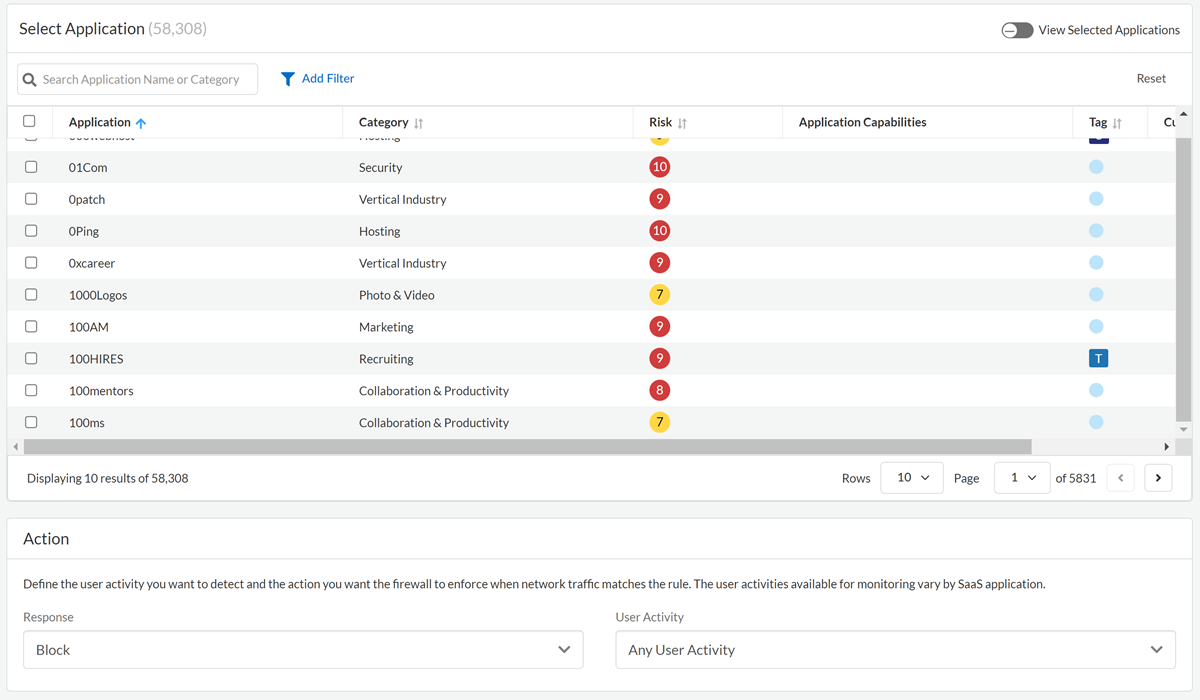Click the blue T tag icon for 100HIRES
This screenshot has height=700, width=1200.
1098,358
